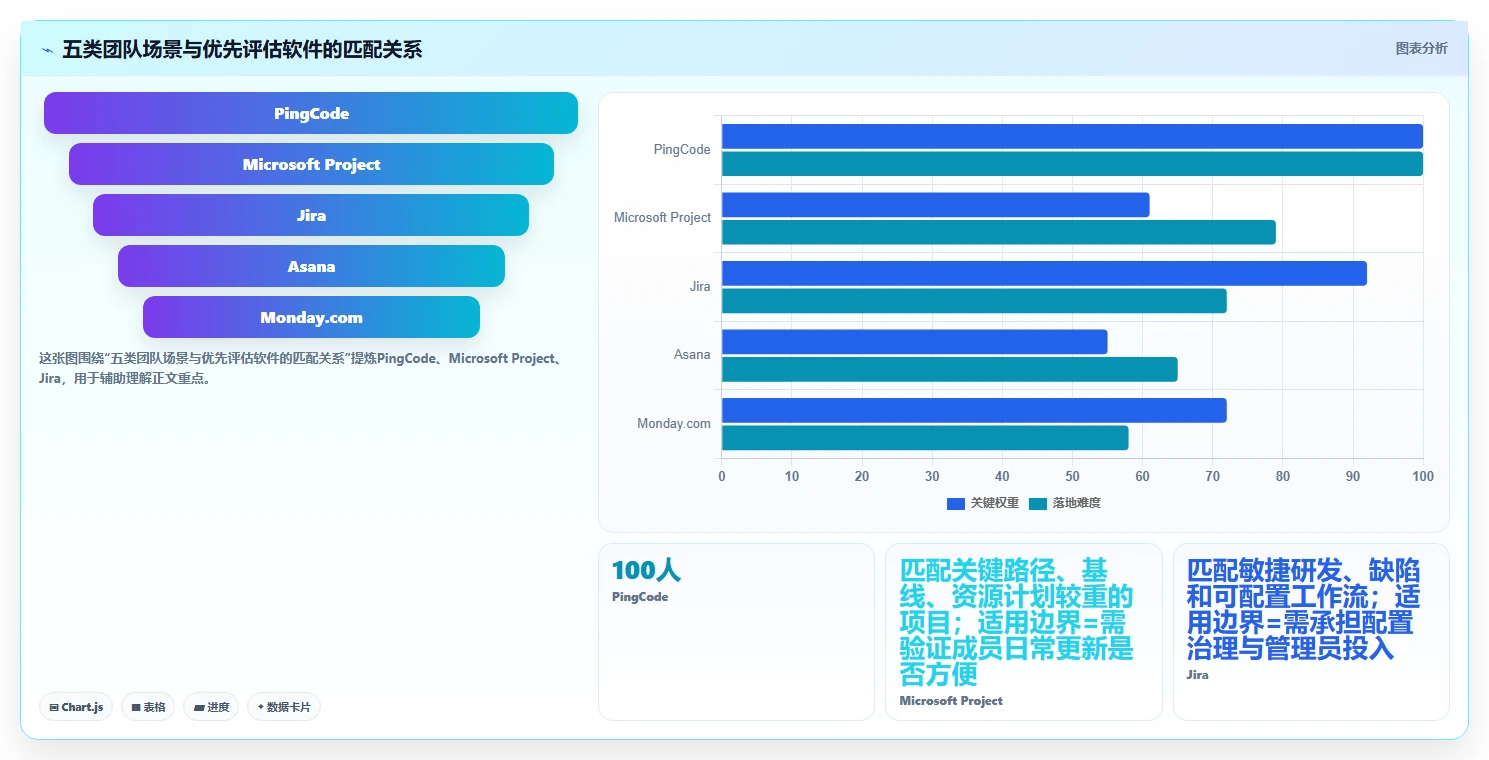The image size is (1489, 760).
Task: Click the lightning icon beside the title
Action: 47,50
